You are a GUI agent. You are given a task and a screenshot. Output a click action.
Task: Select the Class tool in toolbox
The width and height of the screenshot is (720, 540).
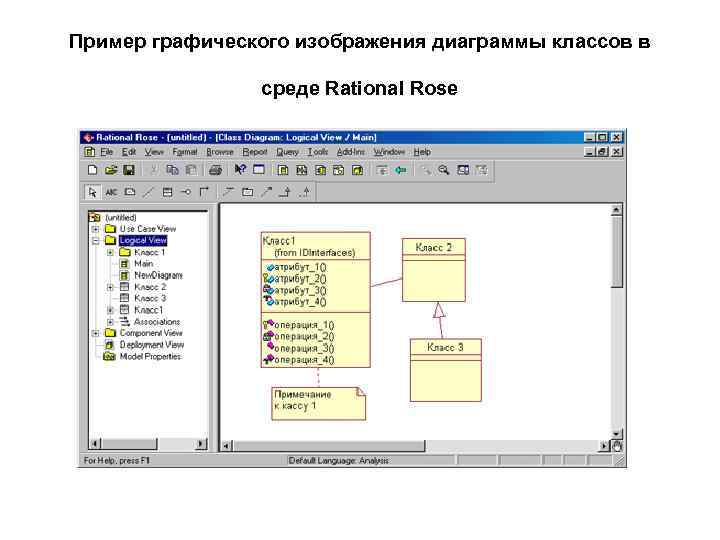pos(167,192)
